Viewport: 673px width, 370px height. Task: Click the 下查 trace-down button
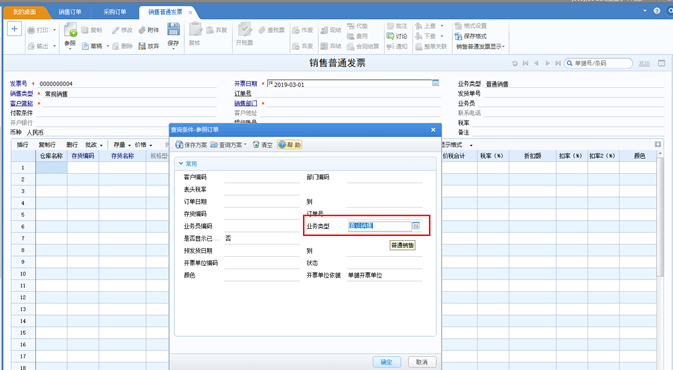point(425,36)
